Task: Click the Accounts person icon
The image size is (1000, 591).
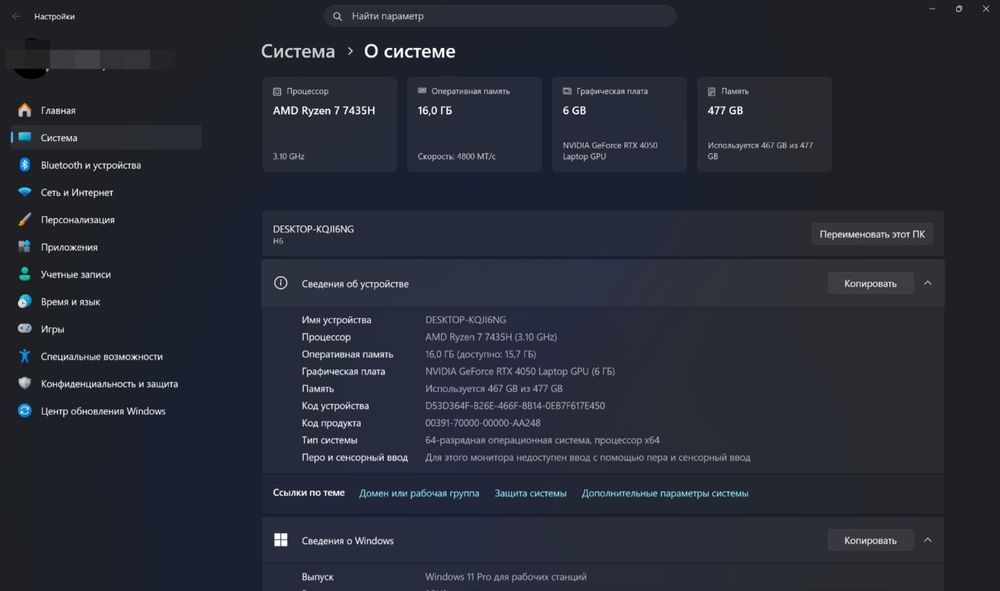Action: click(x=24, y=274)
